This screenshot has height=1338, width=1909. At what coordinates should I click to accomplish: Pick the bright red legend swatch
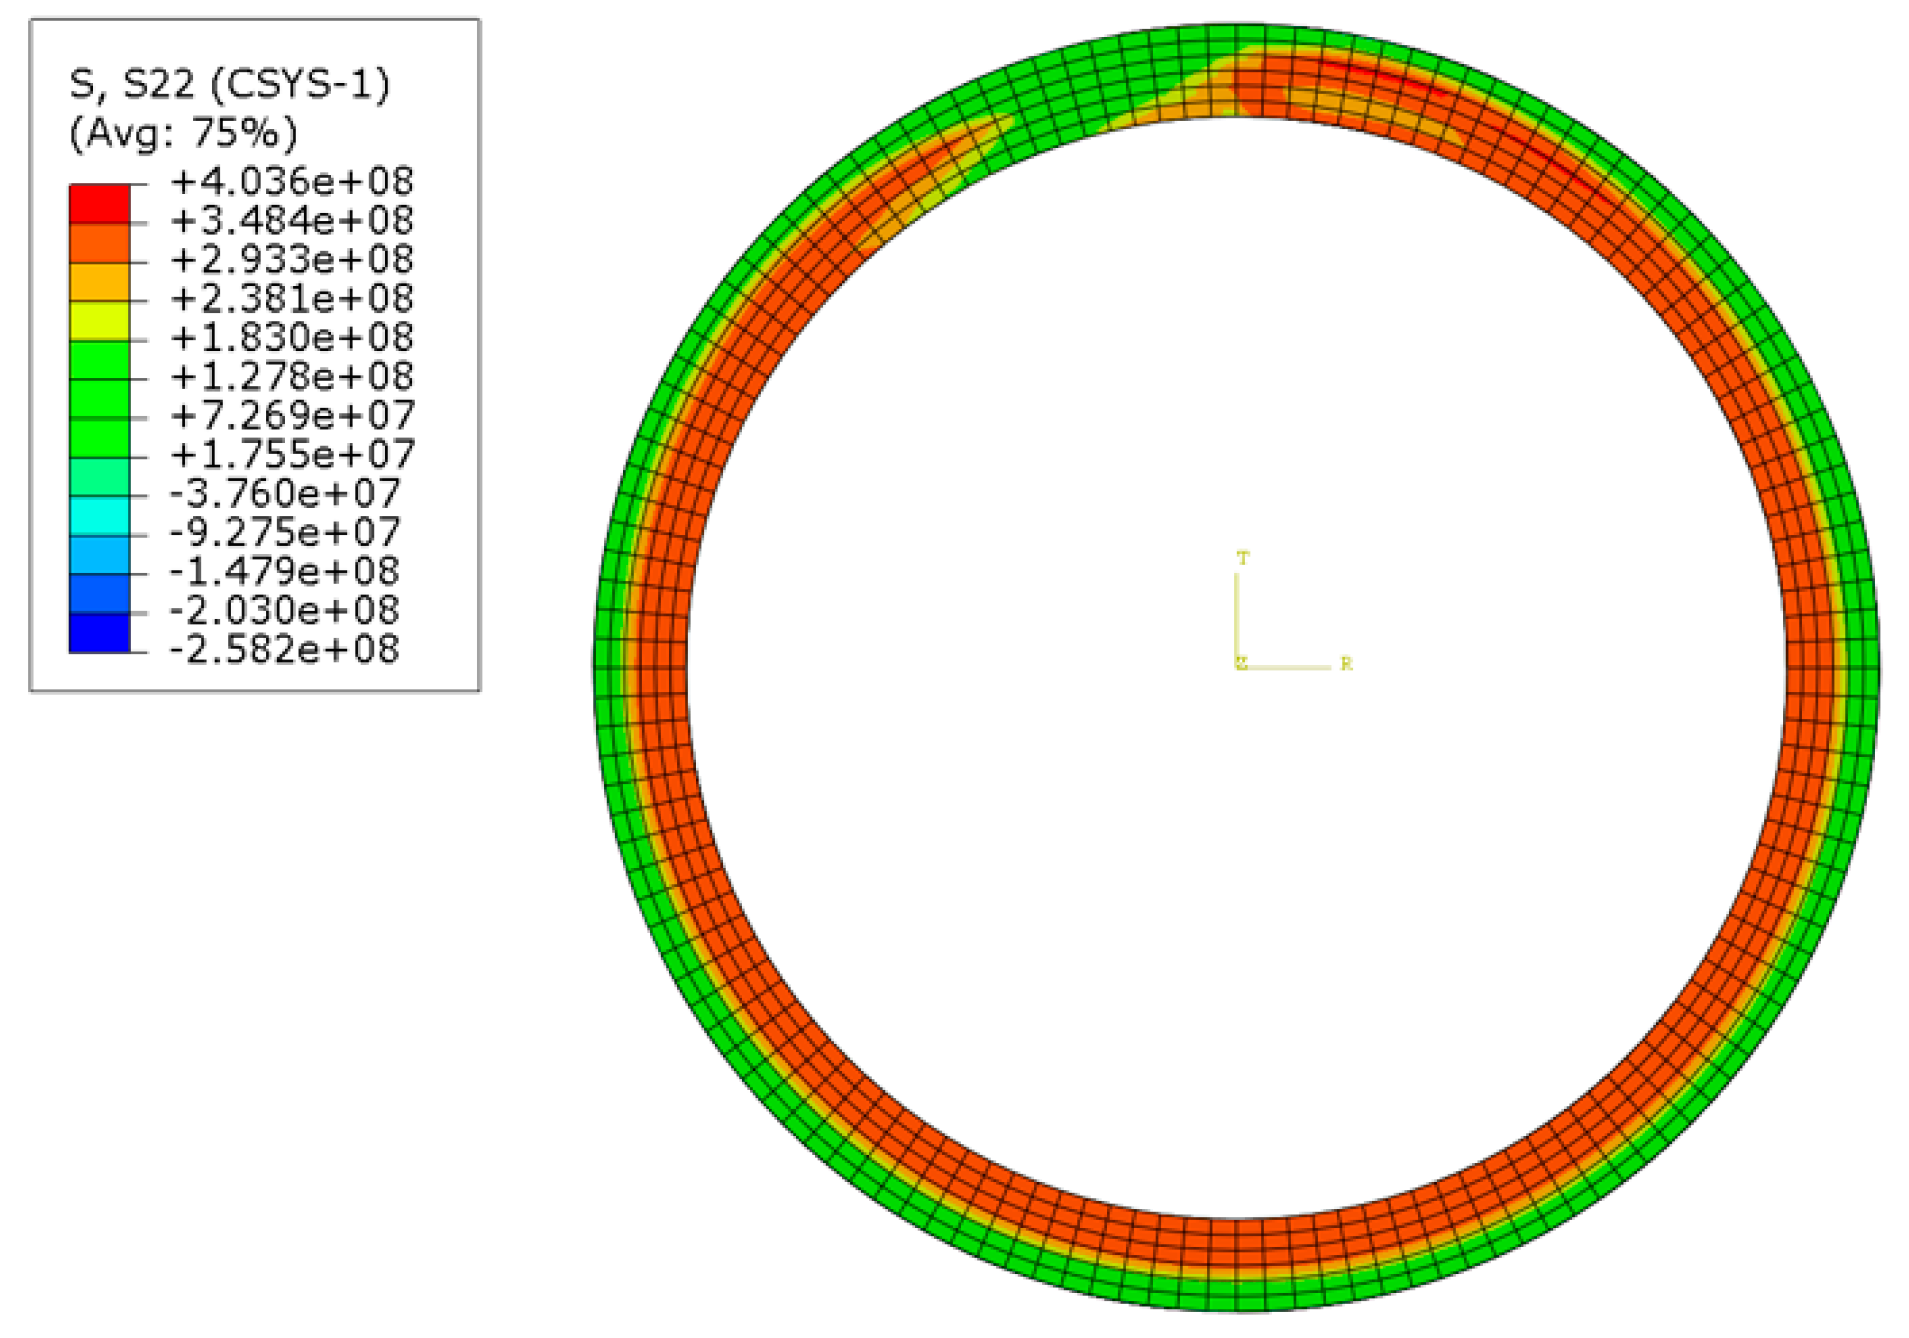(99, 203)
